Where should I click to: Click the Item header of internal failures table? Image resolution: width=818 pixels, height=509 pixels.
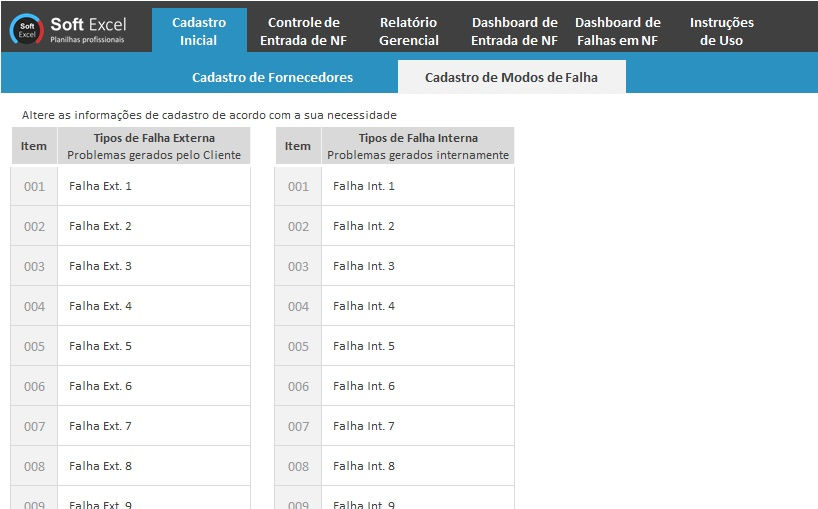tap(298, 146)
